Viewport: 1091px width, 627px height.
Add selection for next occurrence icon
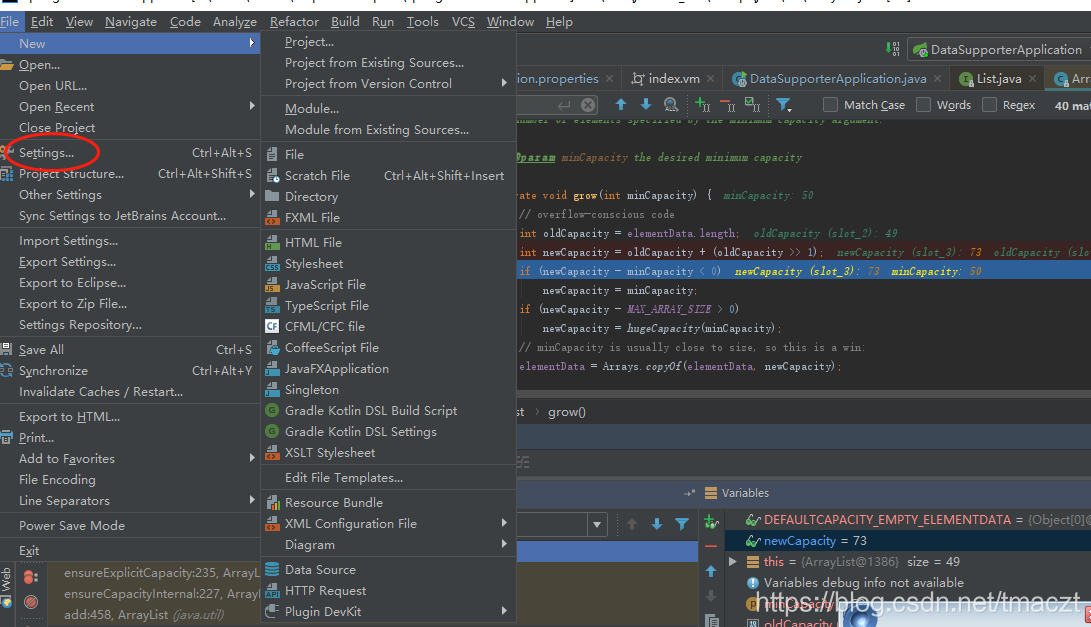click(703, 104)
